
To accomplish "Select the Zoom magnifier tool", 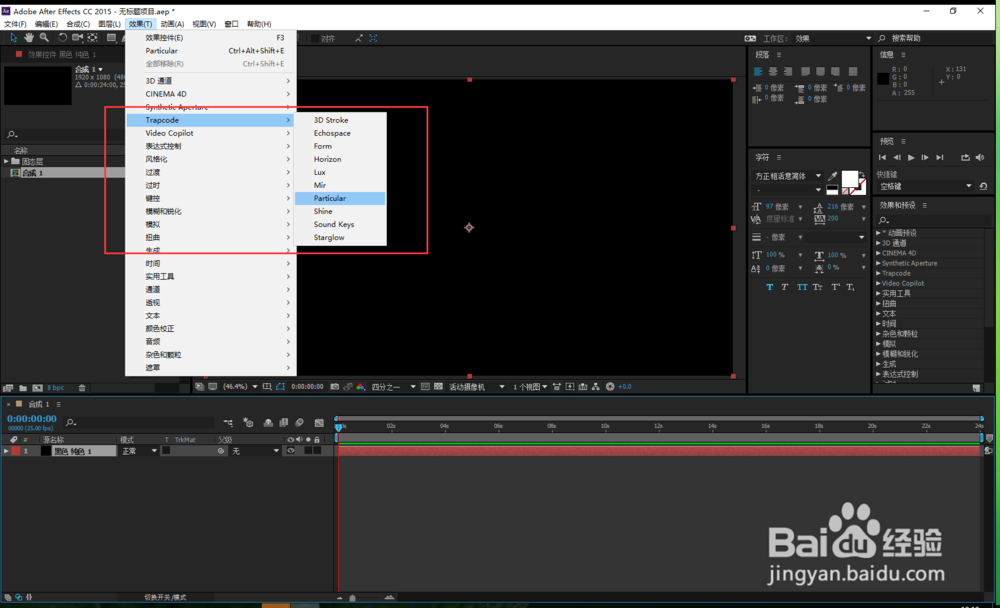I will (x=44, y=38).
